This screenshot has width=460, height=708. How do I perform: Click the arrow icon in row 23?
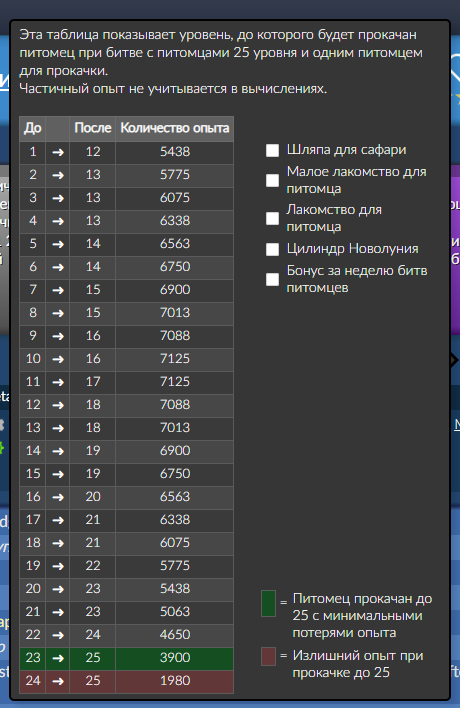[x=58, y=658]
